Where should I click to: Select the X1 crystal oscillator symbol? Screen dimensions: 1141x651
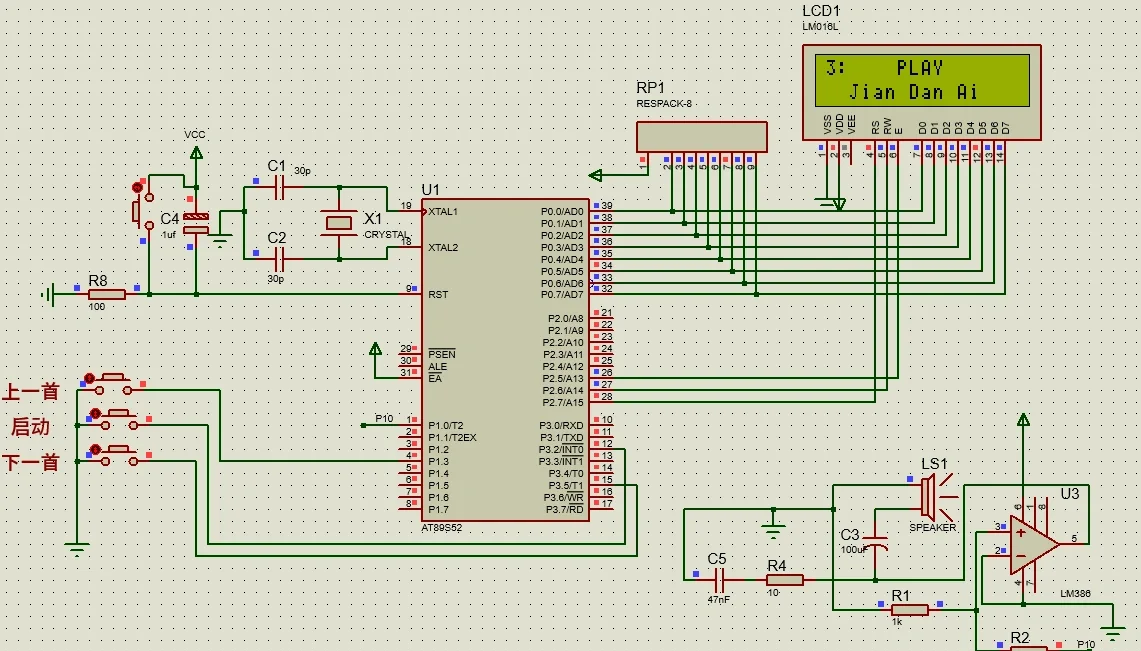339,223
